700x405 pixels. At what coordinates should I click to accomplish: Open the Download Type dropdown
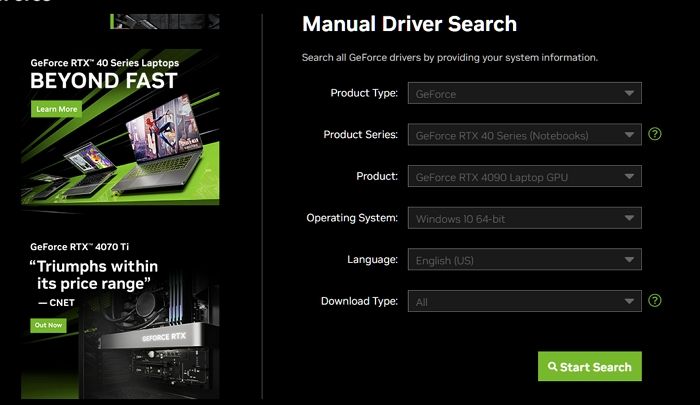(525, 301)
